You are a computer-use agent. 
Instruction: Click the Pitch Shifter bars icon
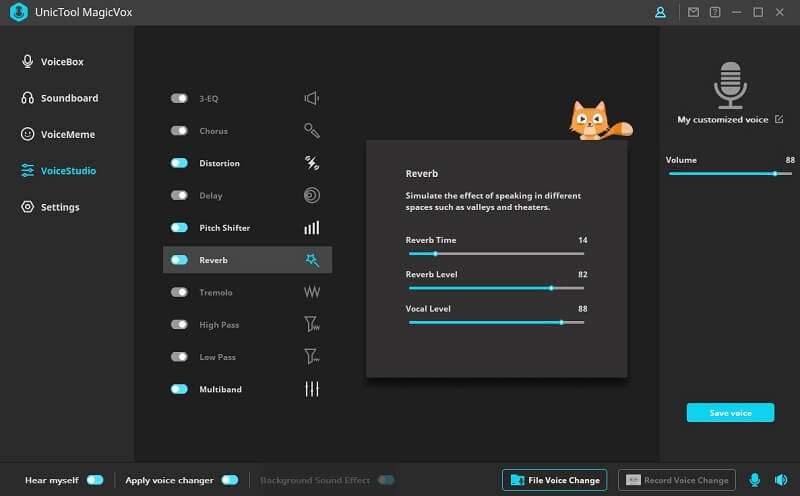[x=311, y=228]
